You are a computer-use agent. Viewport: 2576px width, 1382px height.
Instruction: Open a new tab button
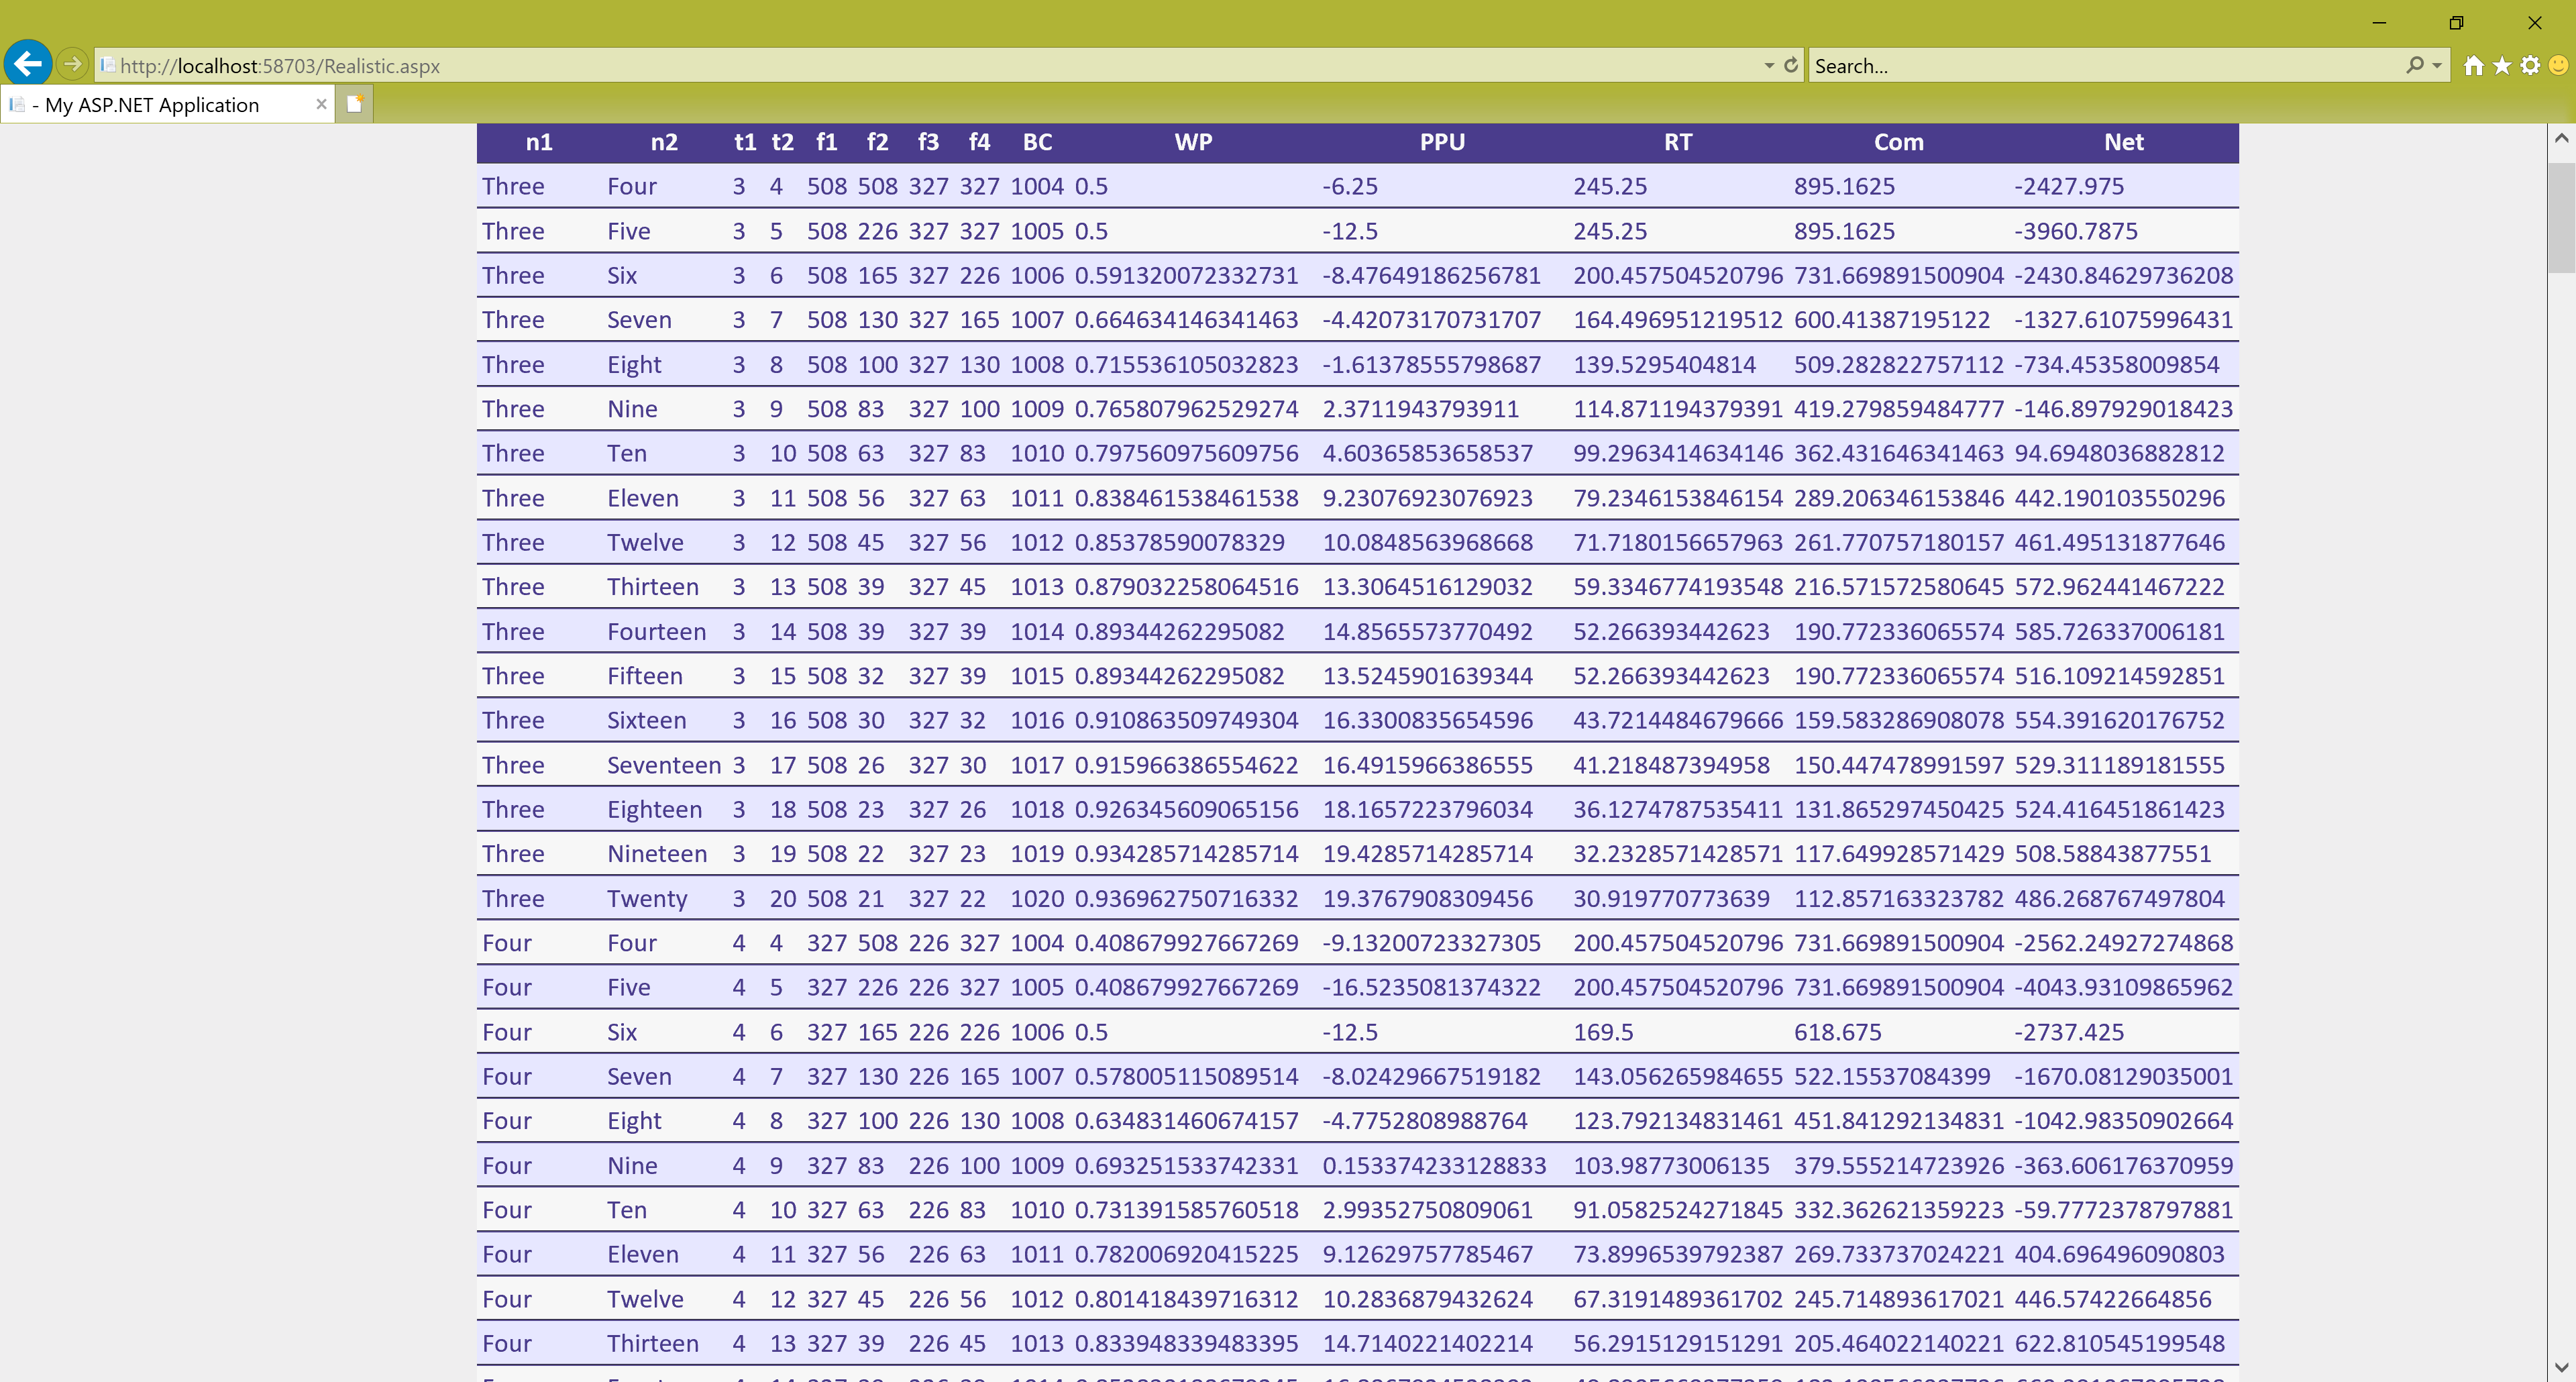[354, 104]
